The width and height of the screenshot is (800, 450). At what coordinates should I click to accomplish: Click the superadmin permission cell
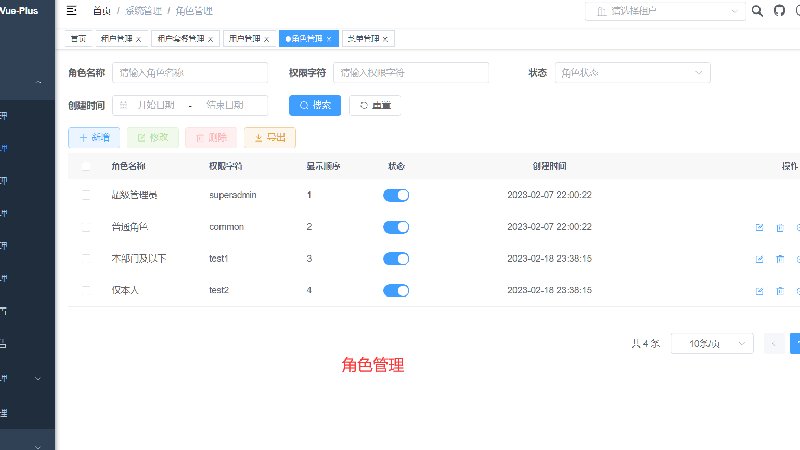point(233,195)
